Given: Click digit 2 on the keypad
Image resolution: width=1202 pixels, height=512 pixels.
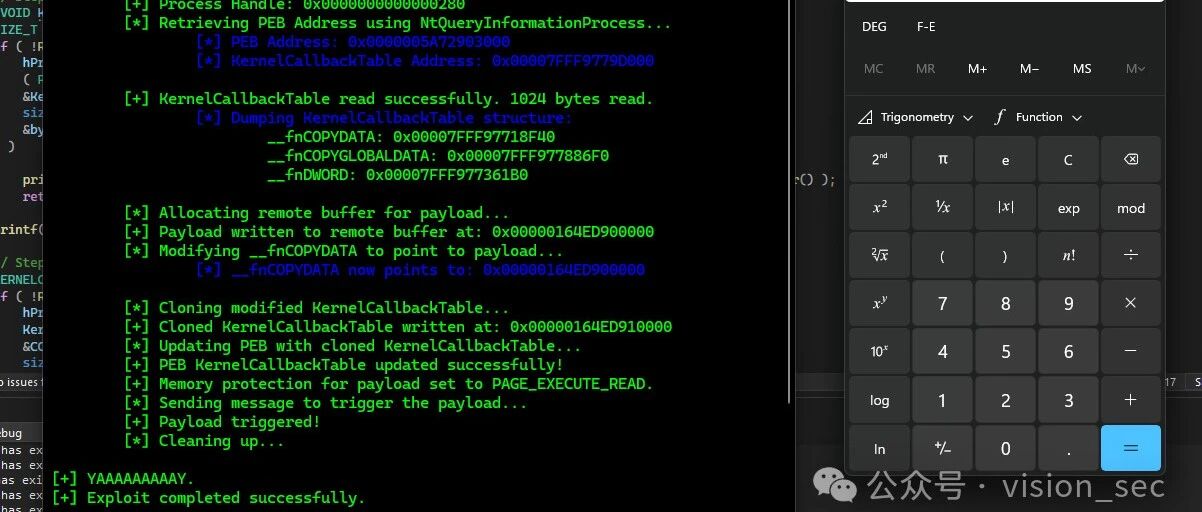Looking at the screenshot, I should pos(1005,400).
